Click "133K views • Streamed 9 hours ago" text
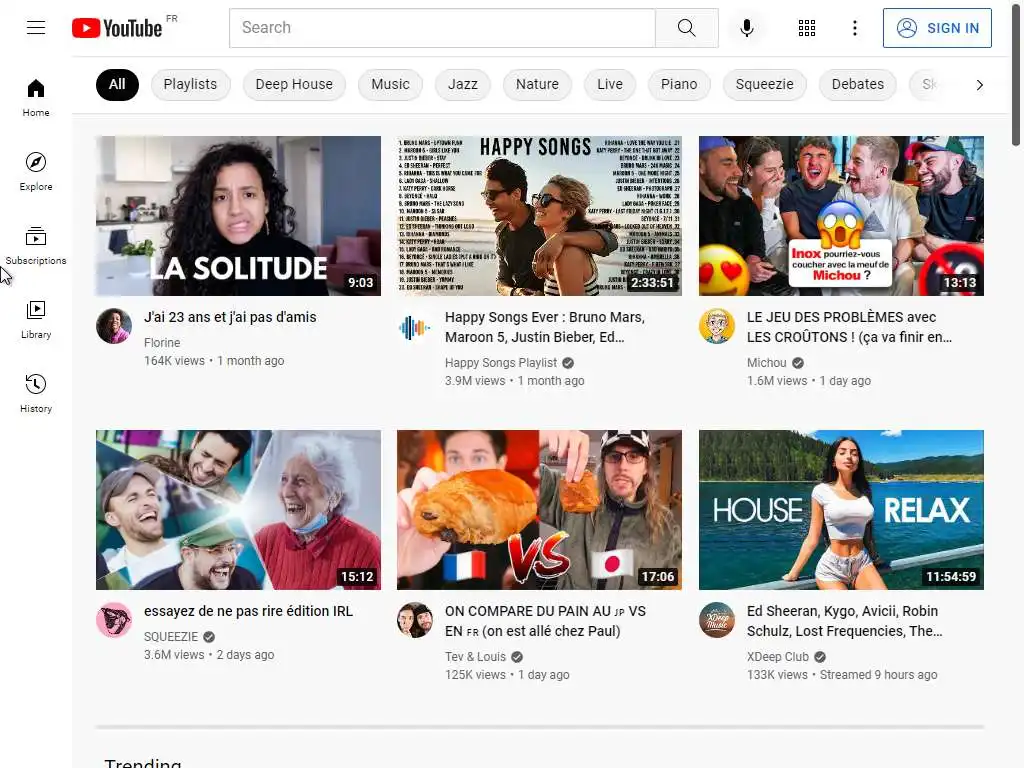Screen dimensions: 1024x768 coord(842,675)
